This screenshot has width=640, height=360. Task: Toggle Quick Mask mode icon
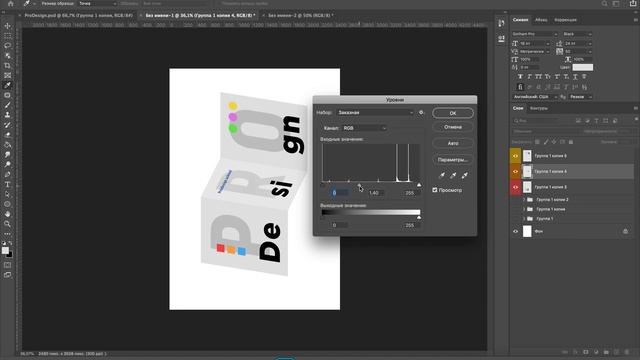coord(7,265)
